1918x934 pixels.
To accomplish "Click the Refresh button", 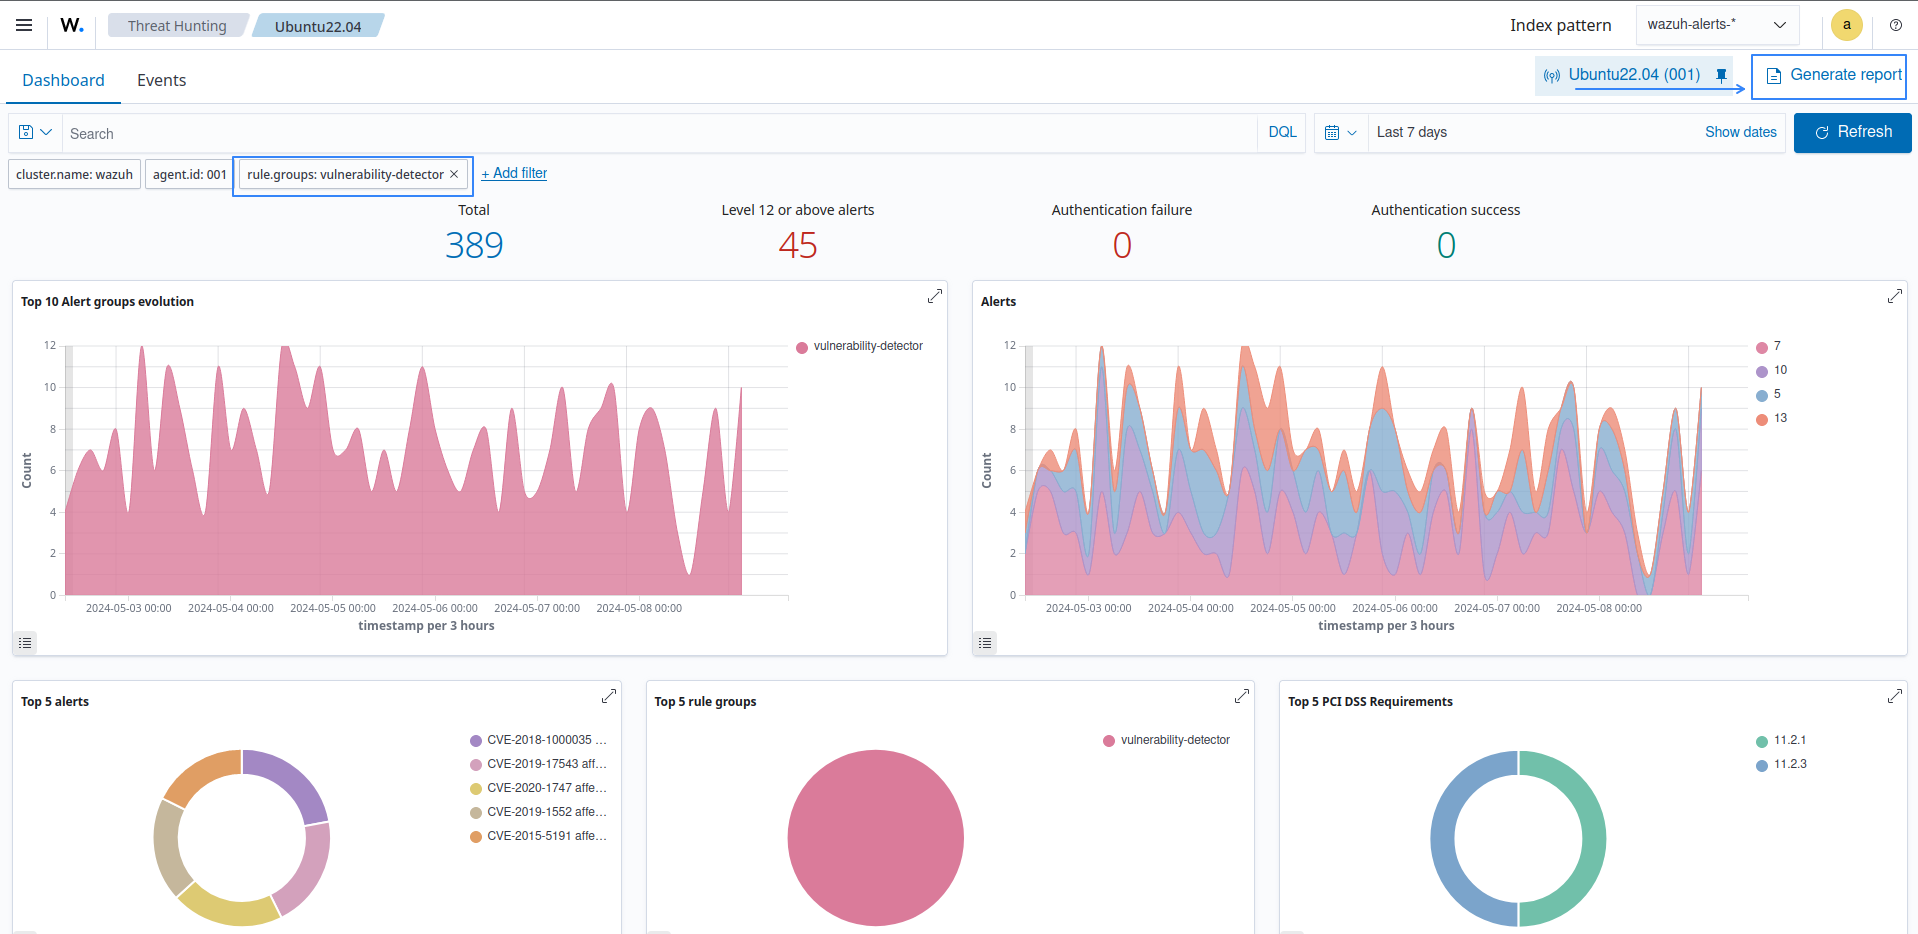I will [1852, 132].
